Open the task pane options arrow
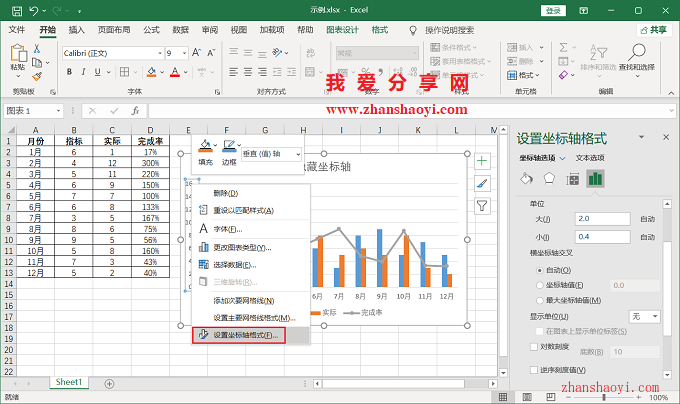Screen dimensions: 680x404 coord(641,137)
